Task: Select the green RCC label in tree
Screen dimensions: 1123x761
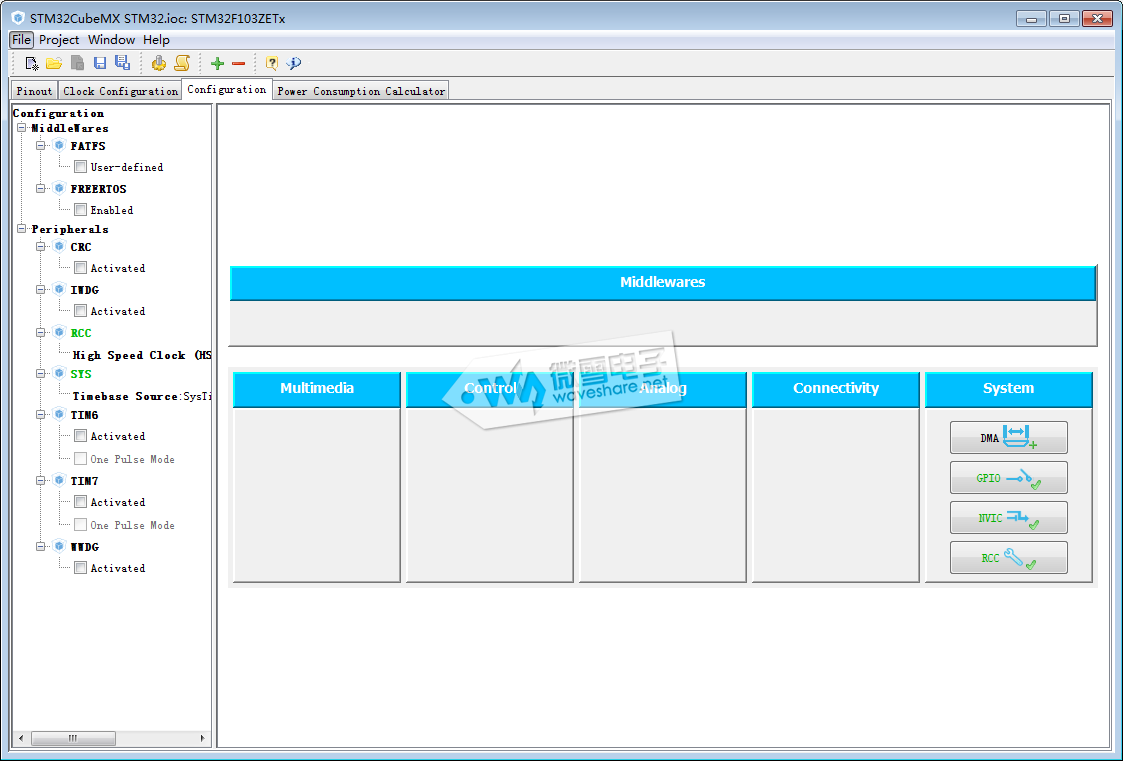Action: pos(81,333)
